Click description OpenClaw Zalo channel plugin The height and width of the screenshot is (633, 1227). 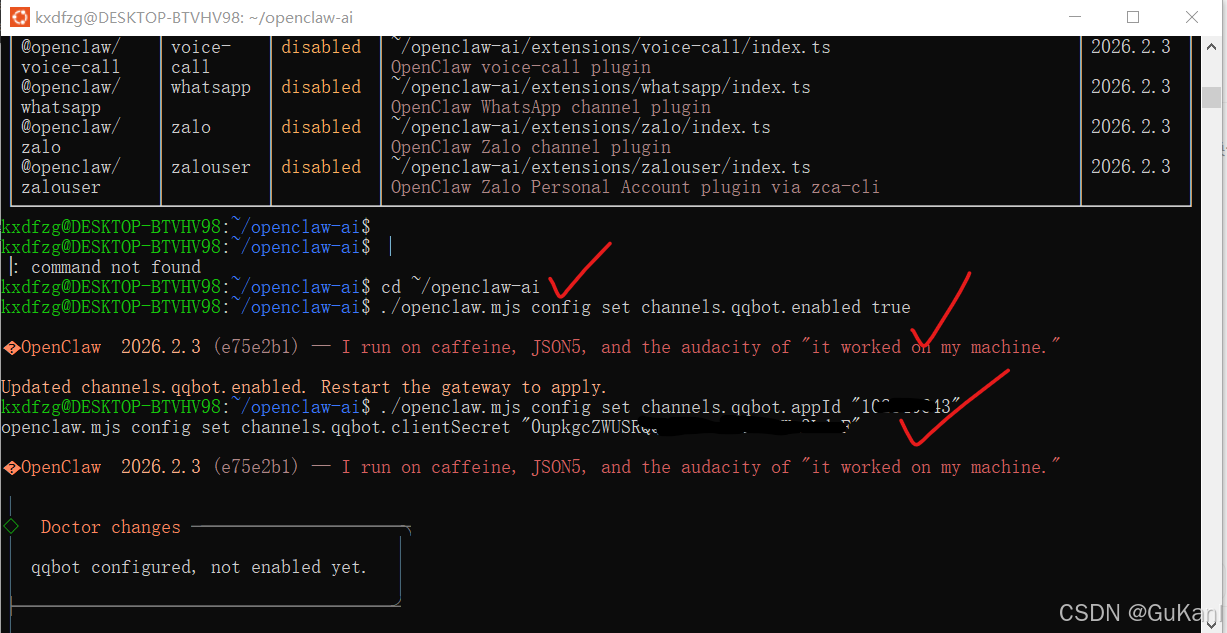(x=531, y=147)
